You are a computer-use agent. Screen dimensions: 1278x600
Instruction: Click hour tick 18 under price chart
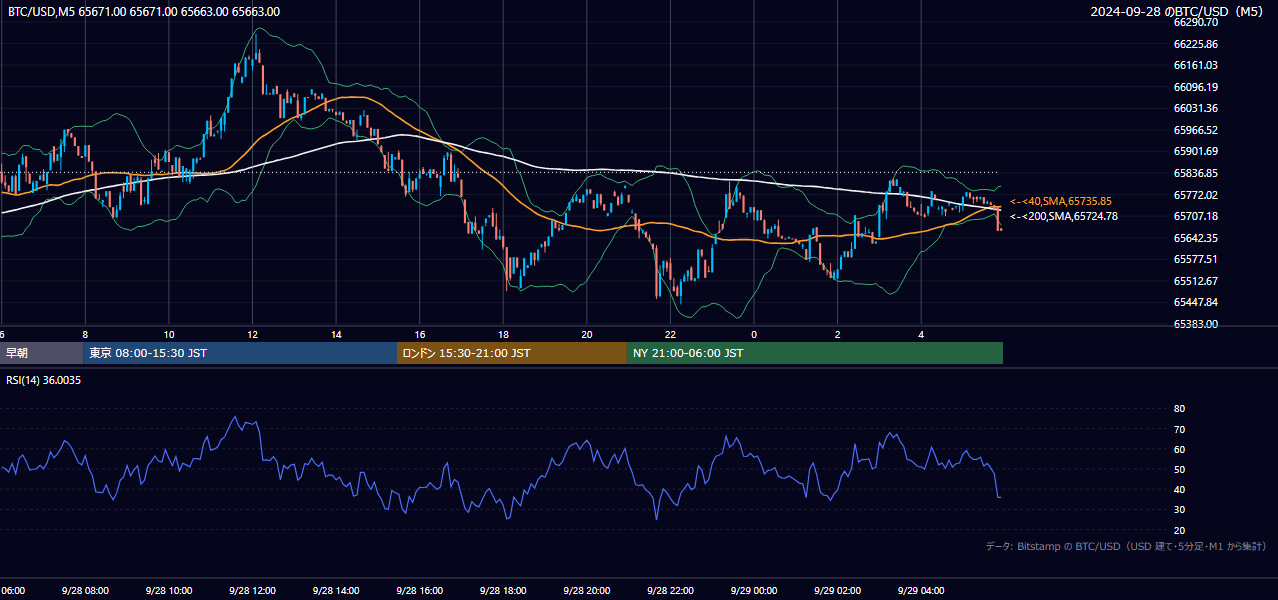click(x=503, y=335)
